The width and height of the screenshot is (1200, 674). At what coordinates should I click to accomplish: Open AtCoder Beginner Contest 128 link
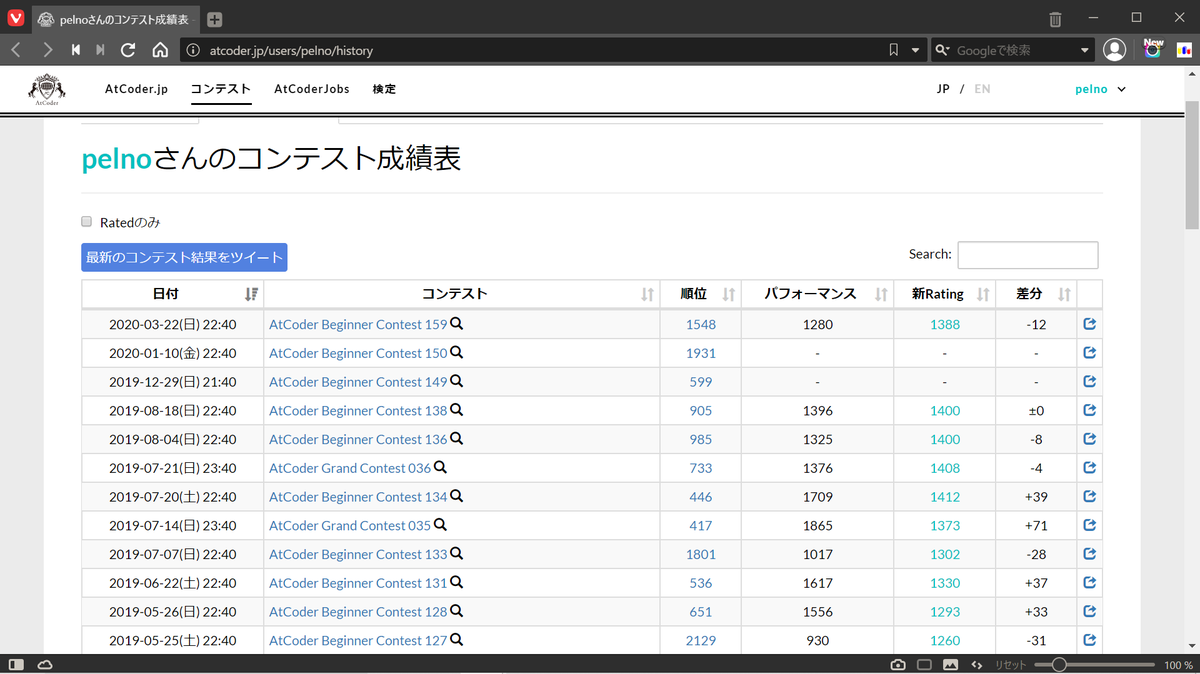(358, 612)
